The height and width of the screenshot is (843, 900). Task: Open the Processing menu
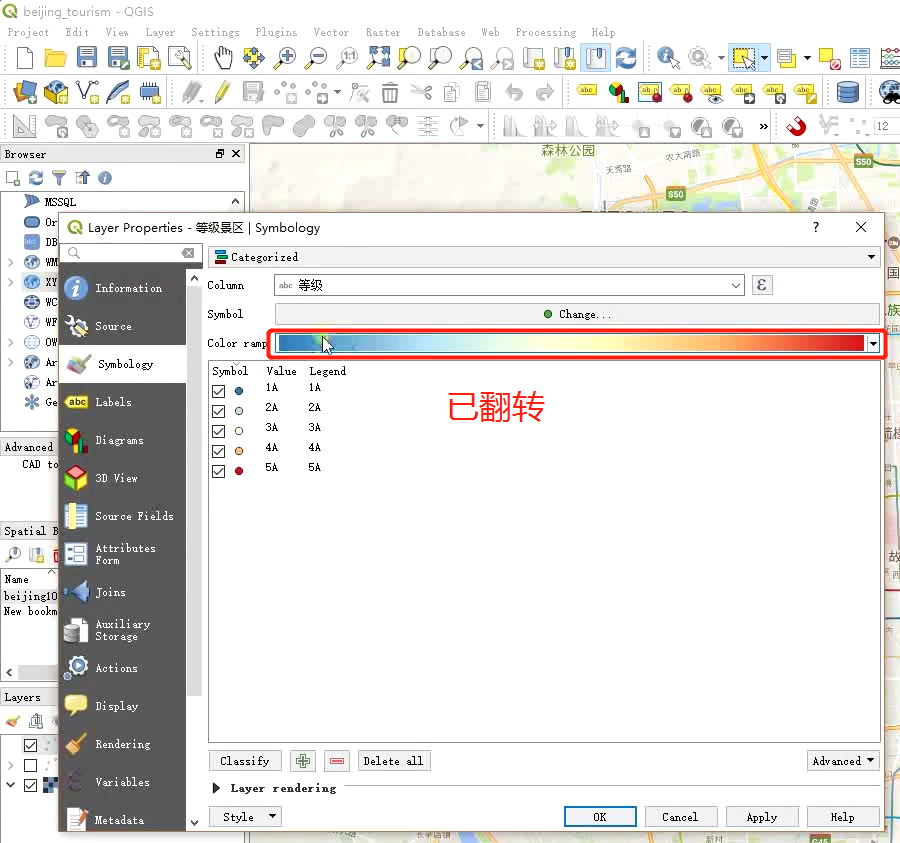pos(545,32)
